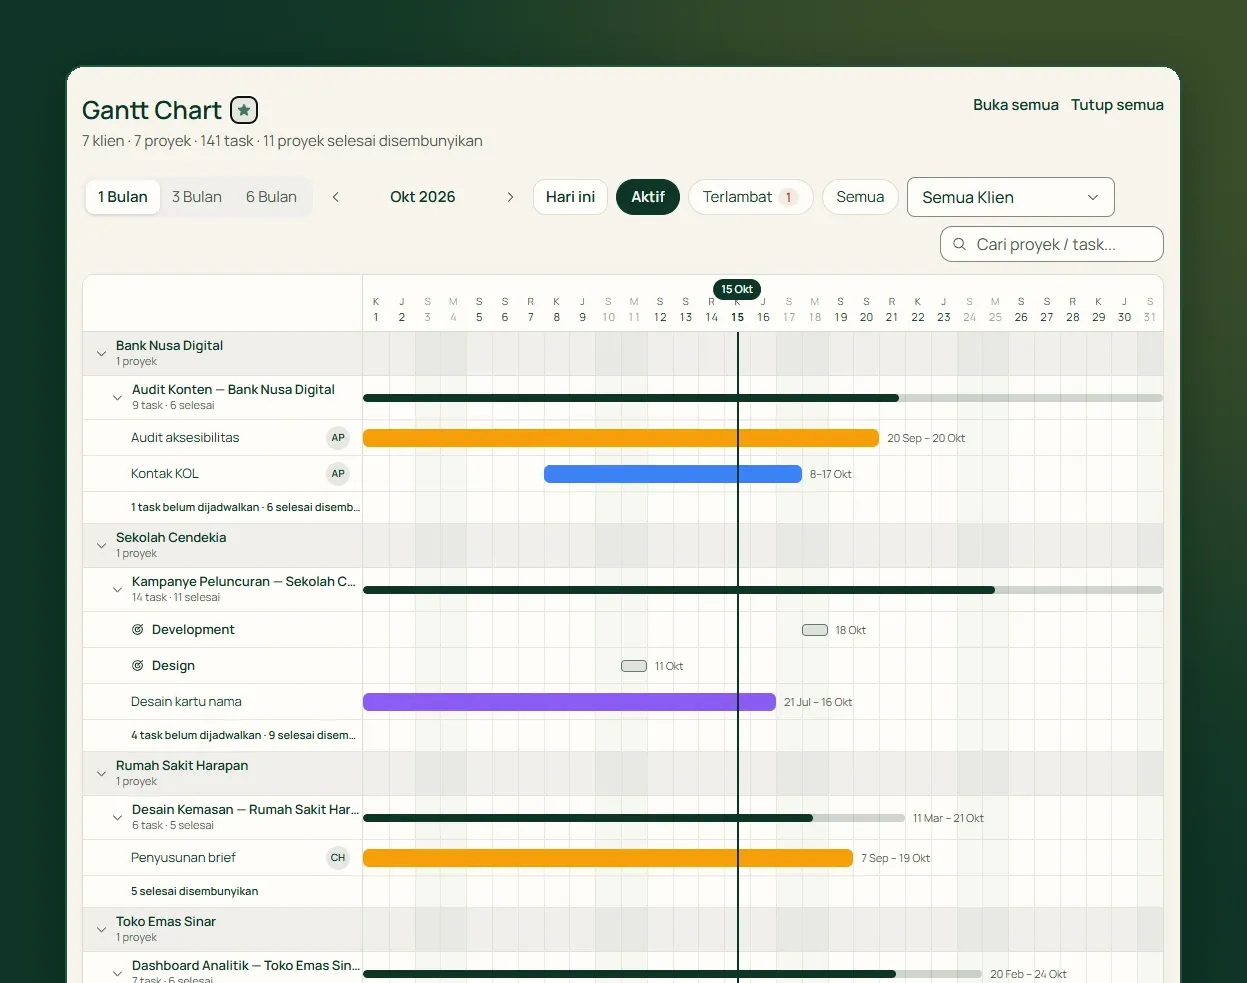Go to next month with right arrow
Viewport: 1247px width, 983px height.
510,197
